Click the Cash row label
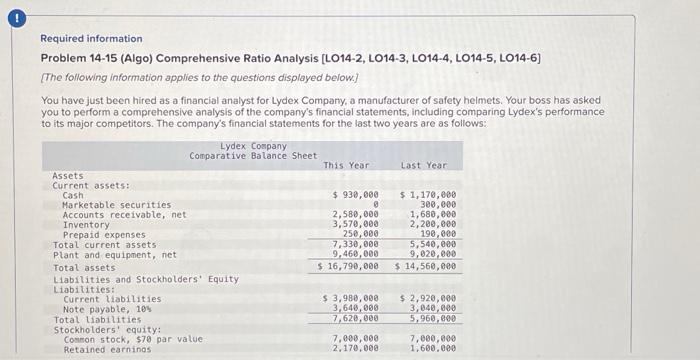This screenshot has height=360, width=700. pos(73,196)
